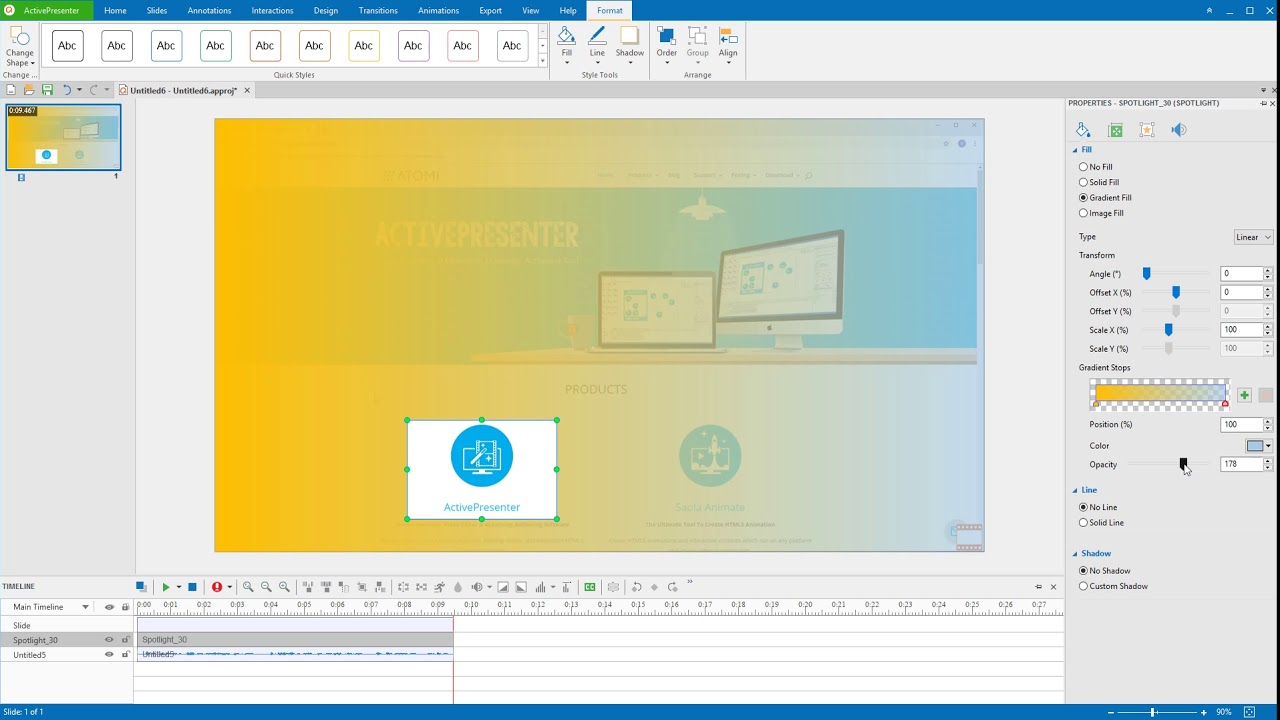Screen dimensions: 1280x720
Task: Select the Gradient Fill option
Action: (x=1105, y=198)
